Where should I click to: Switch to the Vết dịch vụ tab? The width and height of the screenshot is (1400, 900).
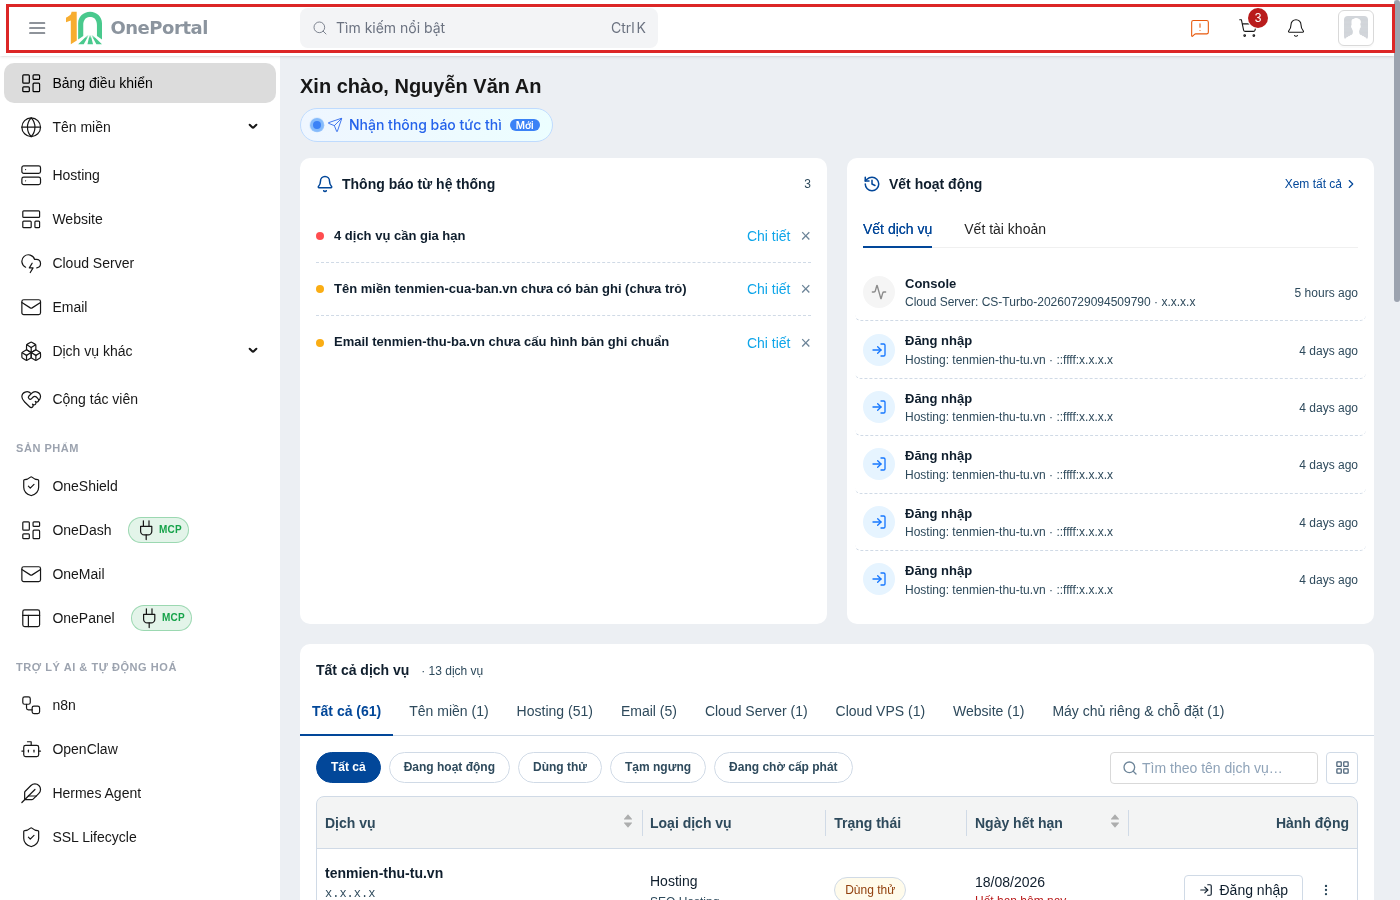pyautogui.click(x=897, y=229)
